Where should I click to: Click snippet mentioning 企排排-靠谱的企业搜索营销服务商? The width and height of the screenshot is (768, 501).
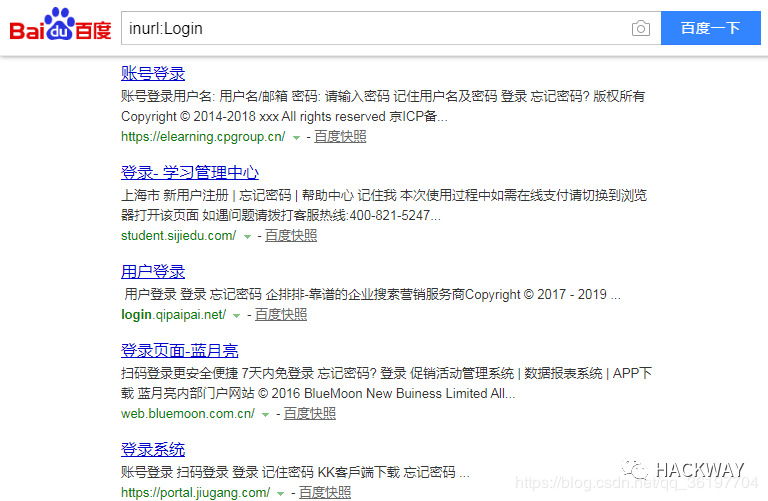pos(372,294)
